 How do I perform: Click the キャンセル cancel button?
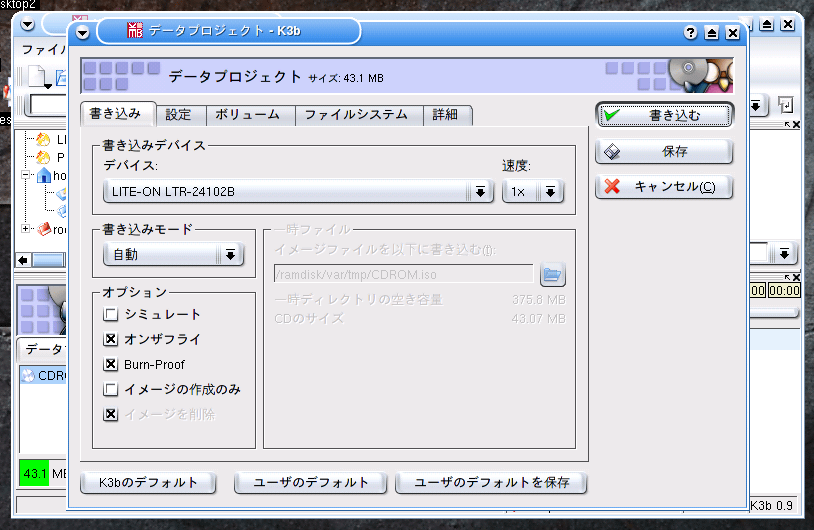coord(664,186)
